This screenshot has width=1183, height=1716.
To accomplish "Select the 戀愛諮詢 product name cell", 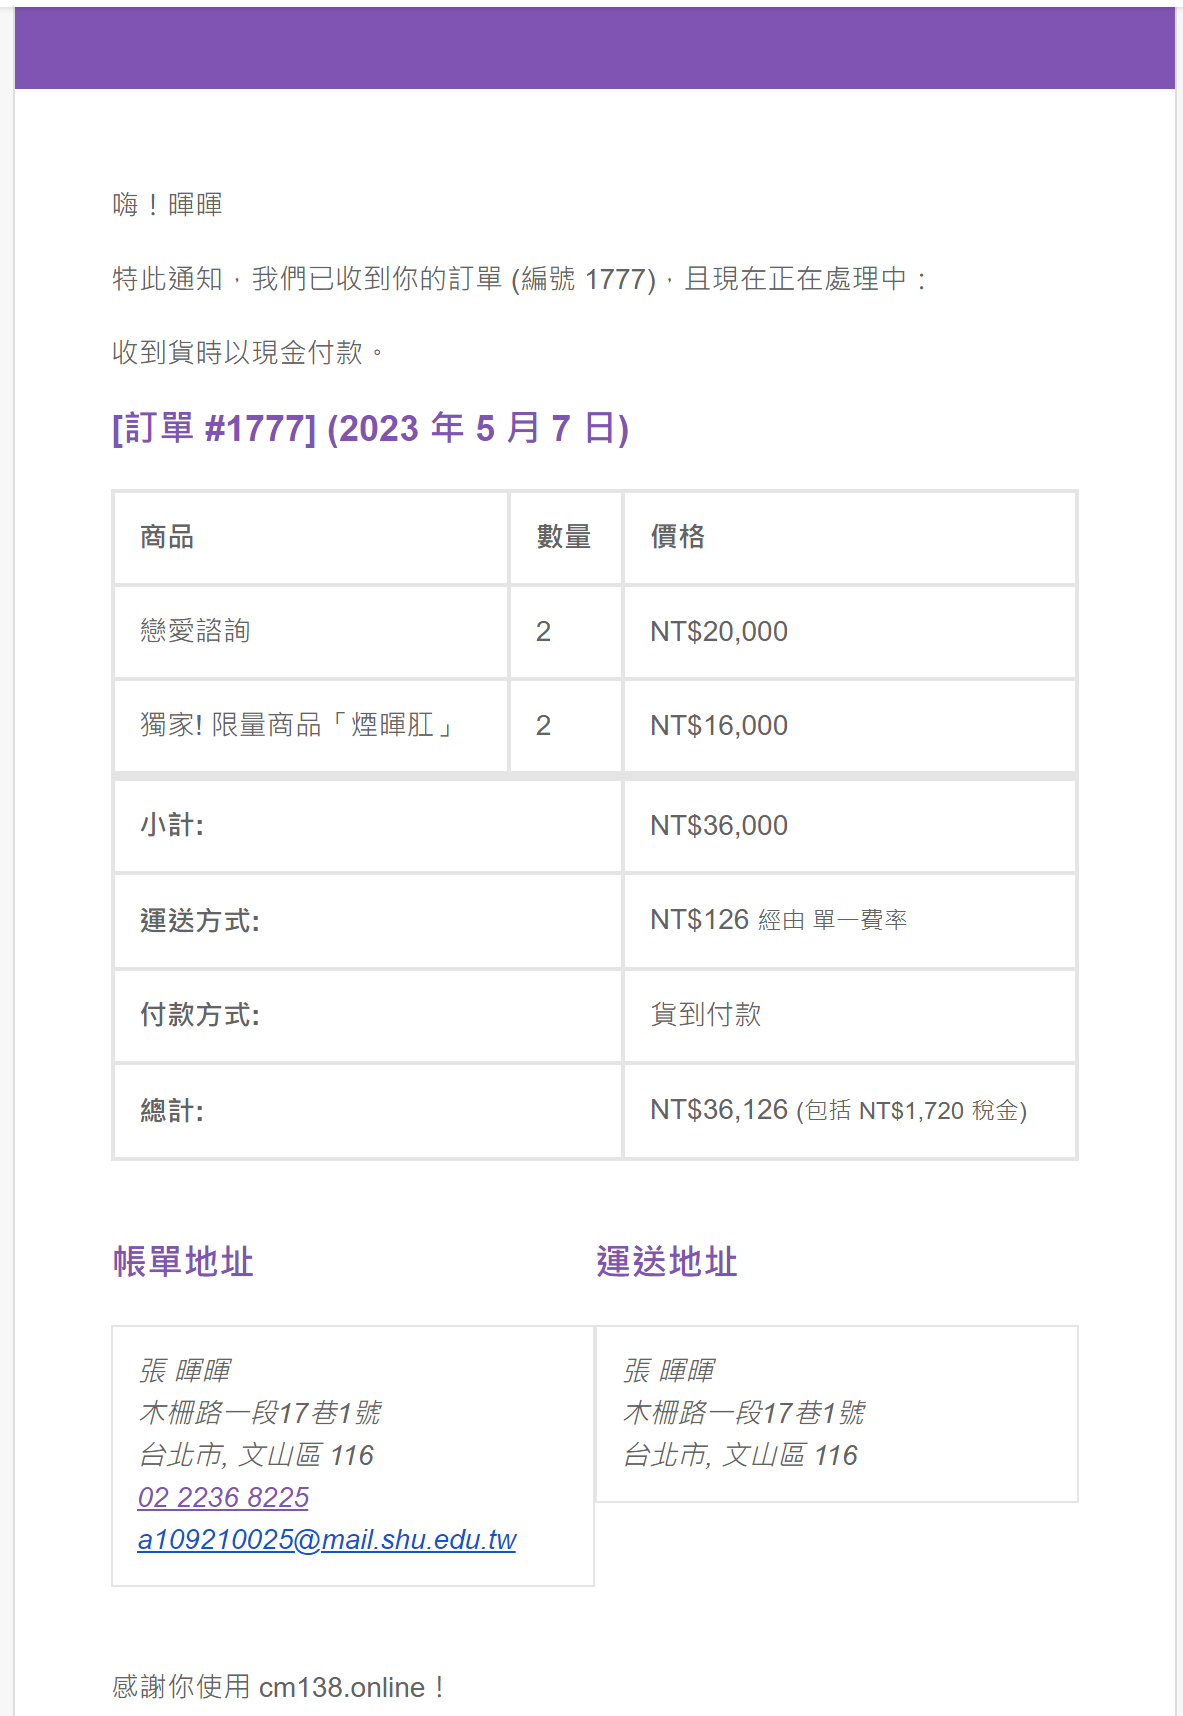I will (x=195, y=631).
